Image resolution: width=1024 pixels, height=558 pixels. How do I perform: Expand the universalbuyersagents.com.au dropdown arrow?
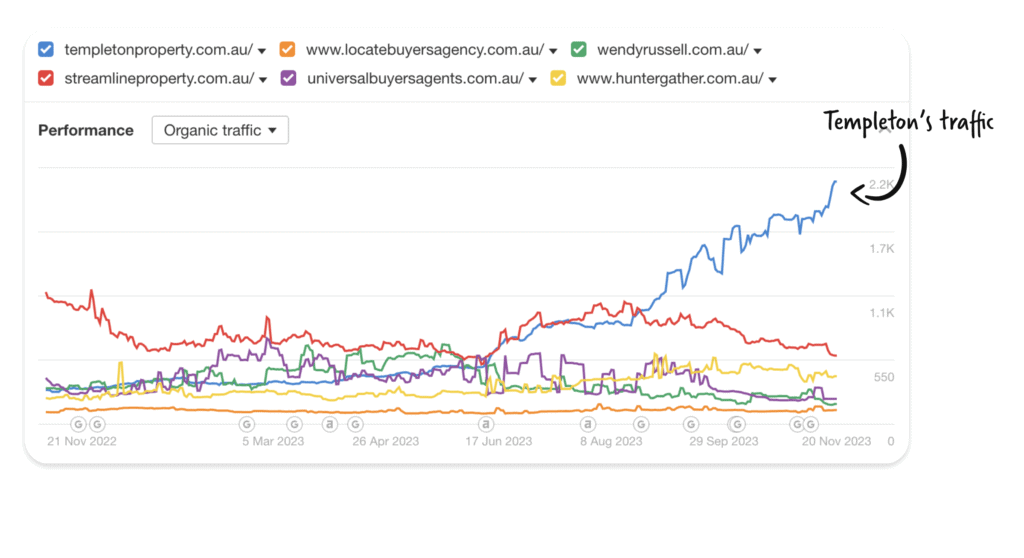point(533,80)
